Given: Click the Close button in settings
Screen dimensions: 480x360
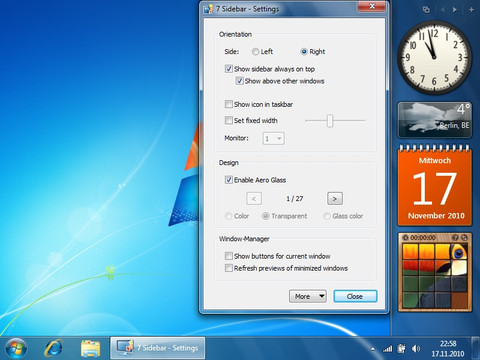Looking at the screenshot, I should tap(355, 296).
